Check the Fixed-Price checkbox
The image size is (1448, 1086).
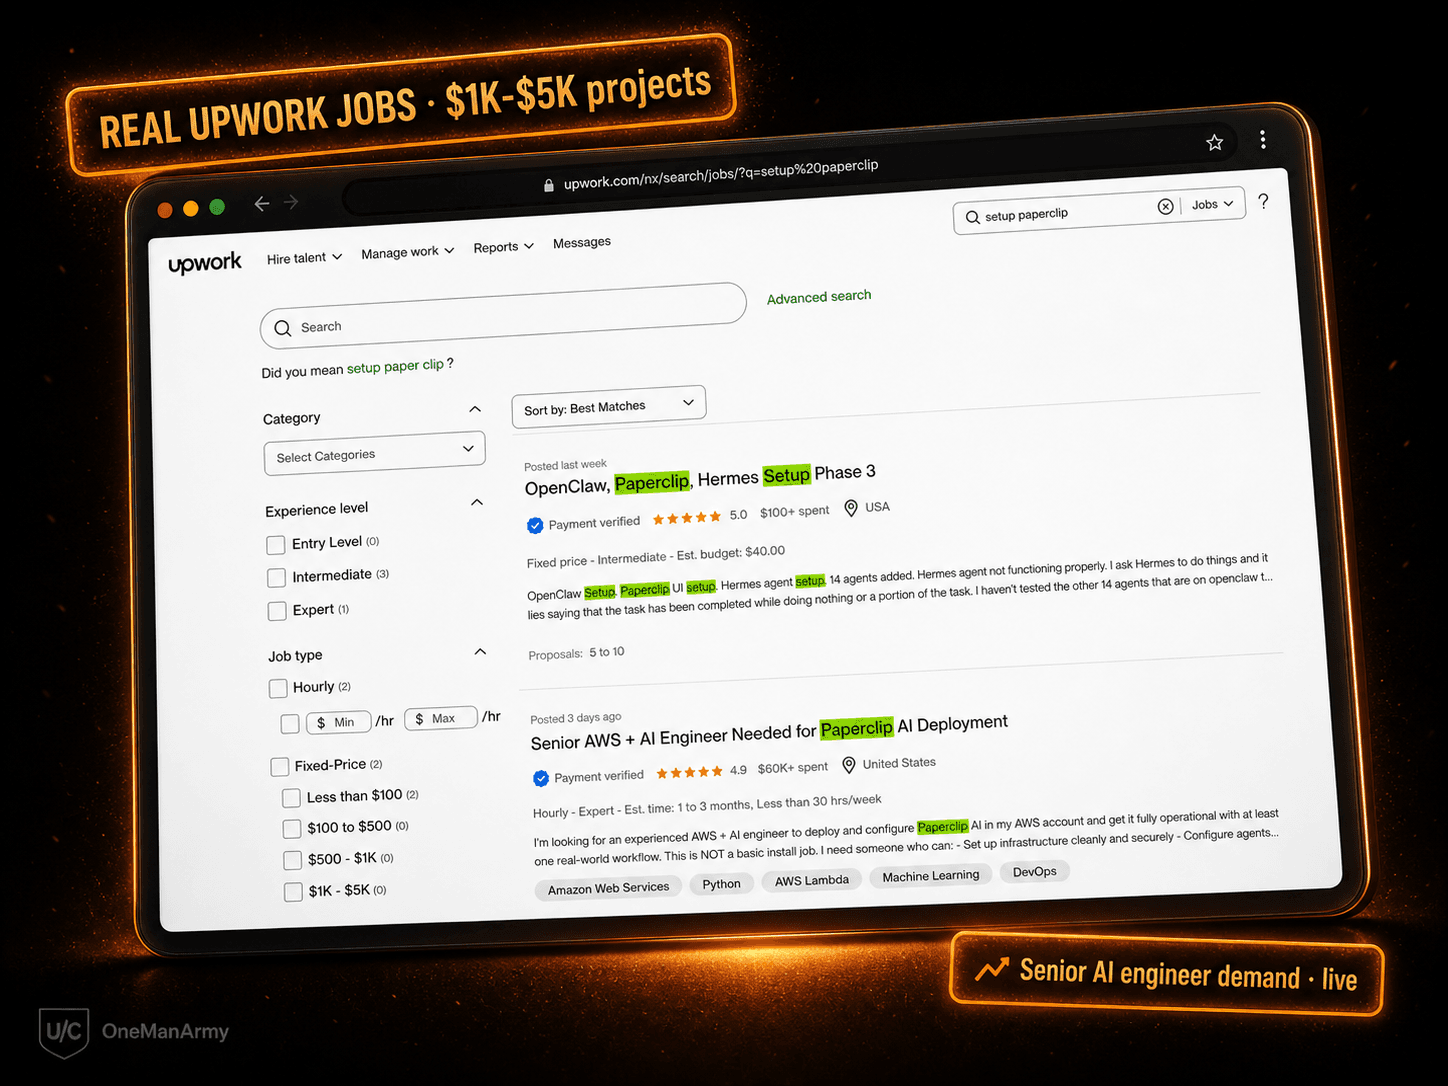pyautogui.click(x=280, y=767)
